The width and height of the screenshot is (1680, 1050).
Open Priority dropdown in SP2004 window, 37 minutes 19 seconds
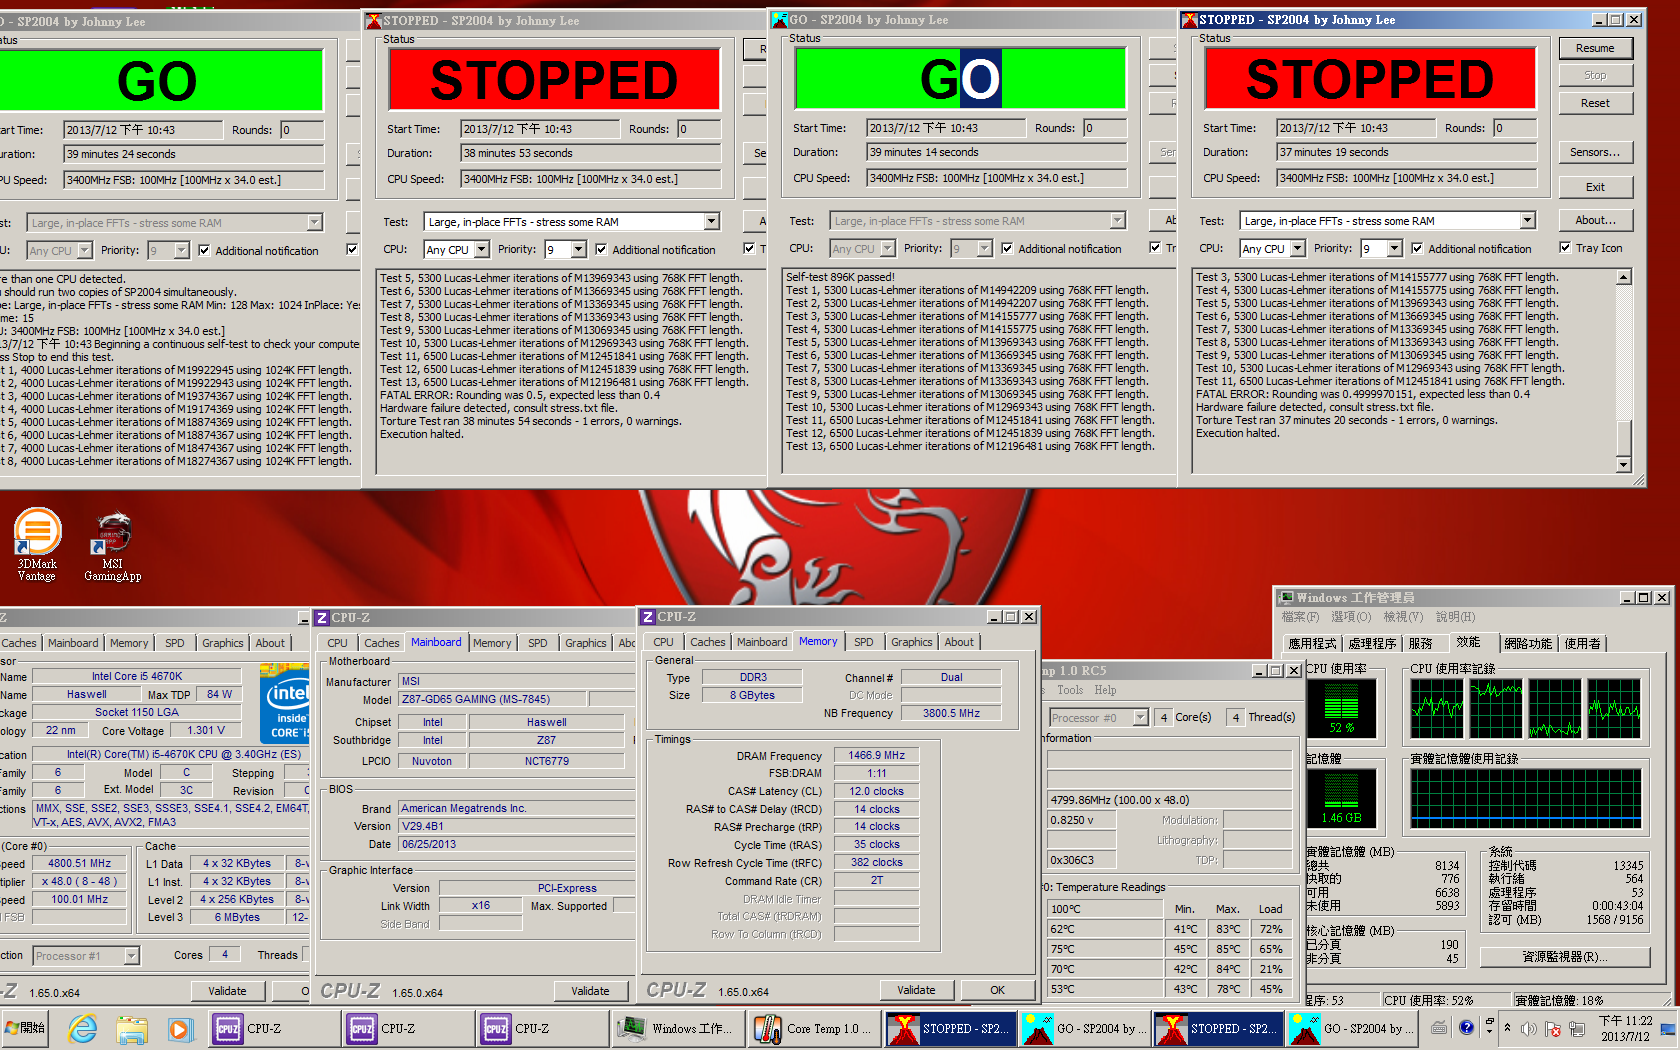1394,248
